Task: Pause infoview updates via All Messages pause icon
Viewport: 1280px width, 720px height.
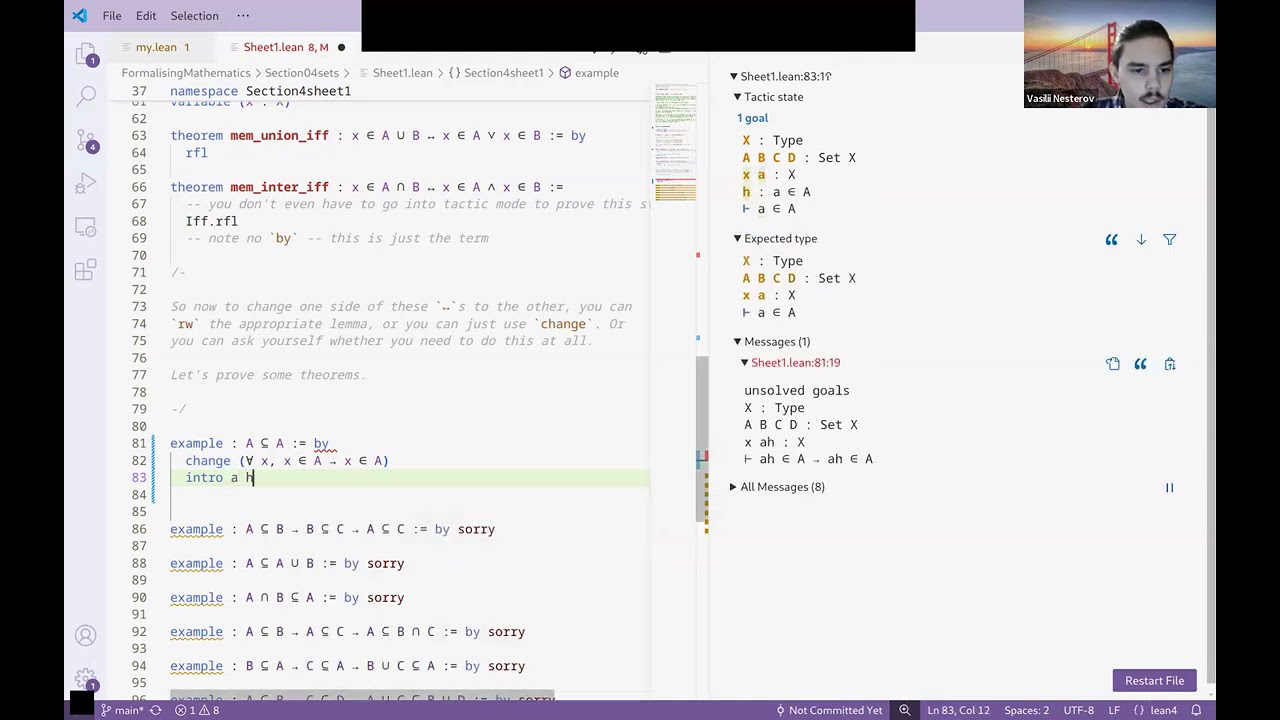Action: pos(1169,488)
